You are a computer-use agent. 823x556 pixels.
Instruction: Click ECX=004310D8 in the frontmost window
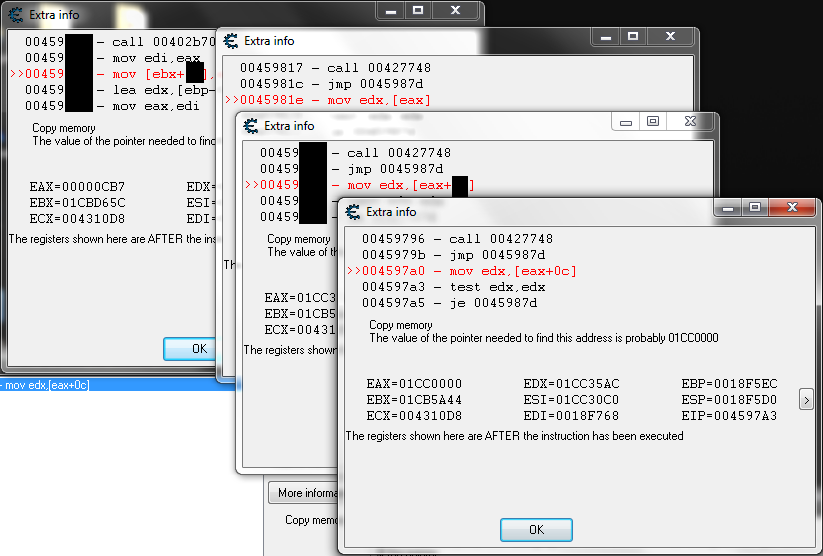414,416
